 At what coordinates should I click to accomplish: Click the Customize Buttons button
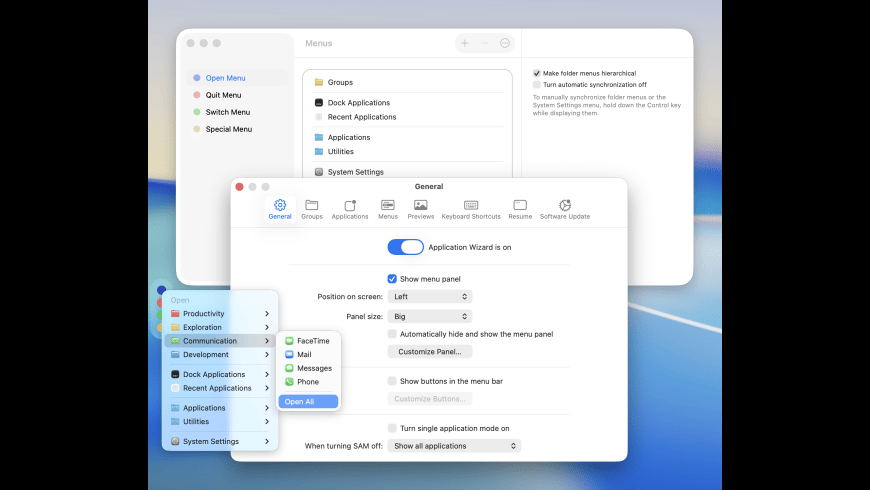(x=429, y=398)
